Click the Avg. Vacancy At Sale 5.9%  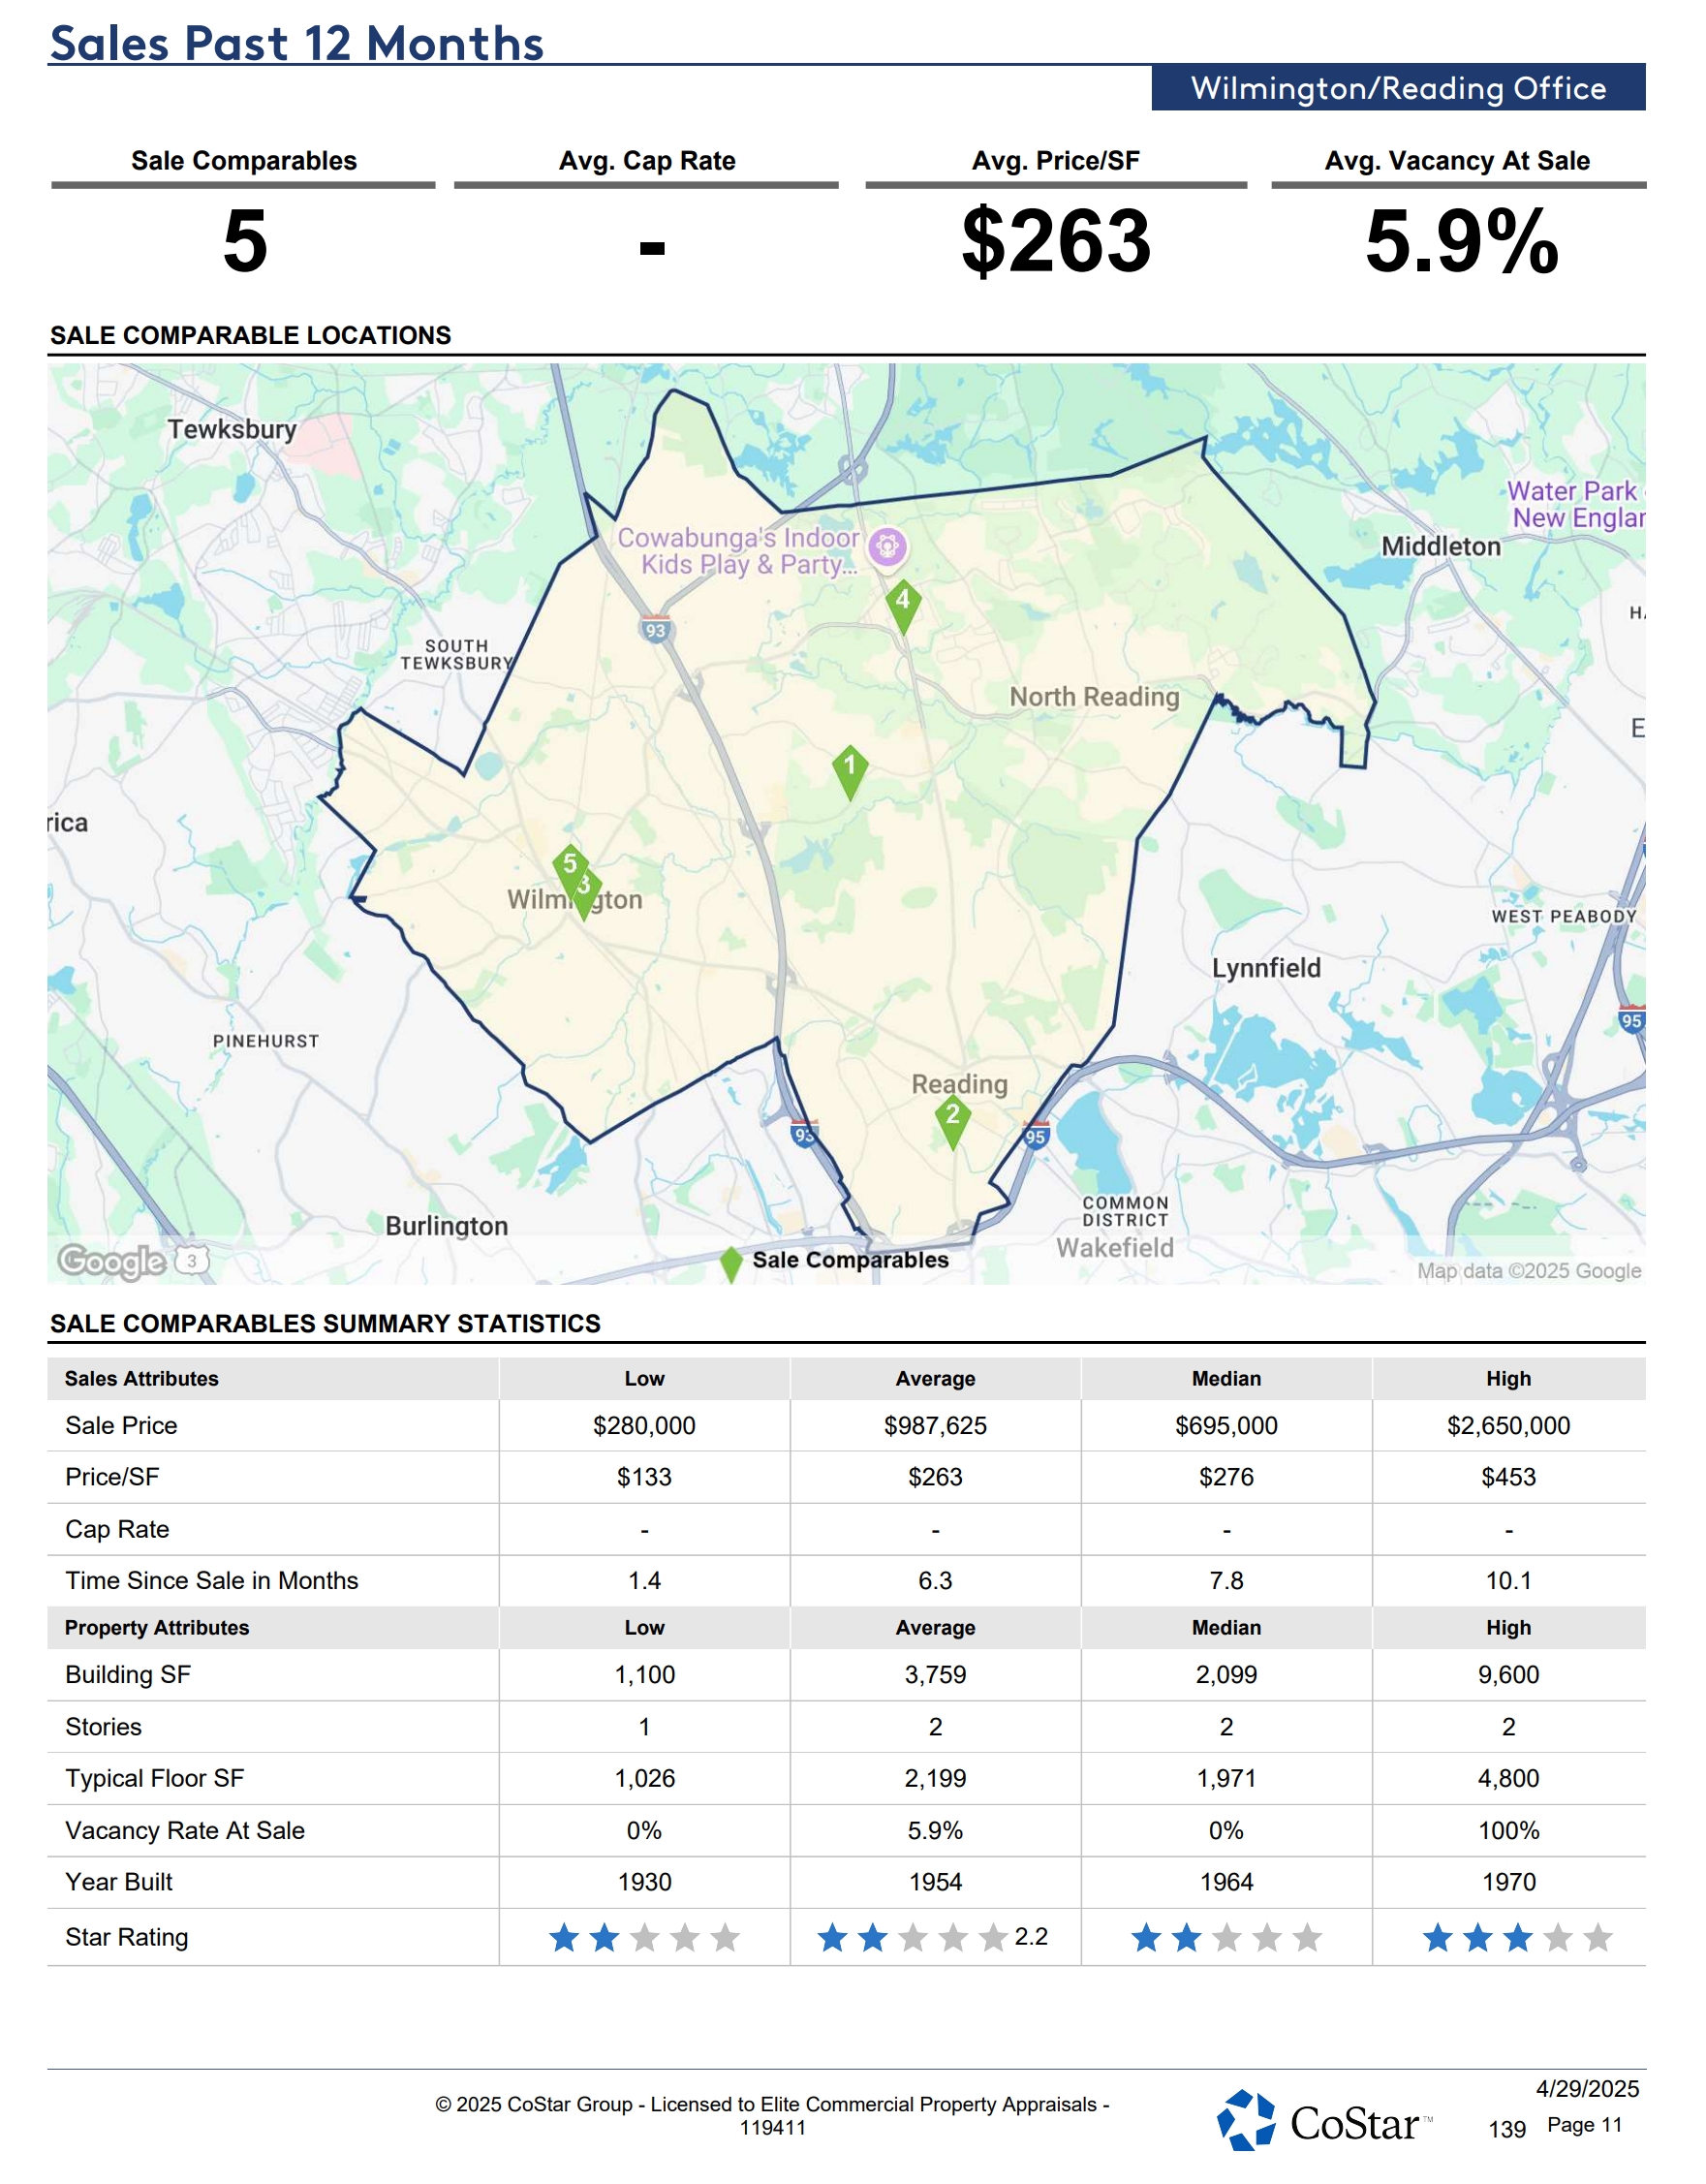click(1461, 241)
